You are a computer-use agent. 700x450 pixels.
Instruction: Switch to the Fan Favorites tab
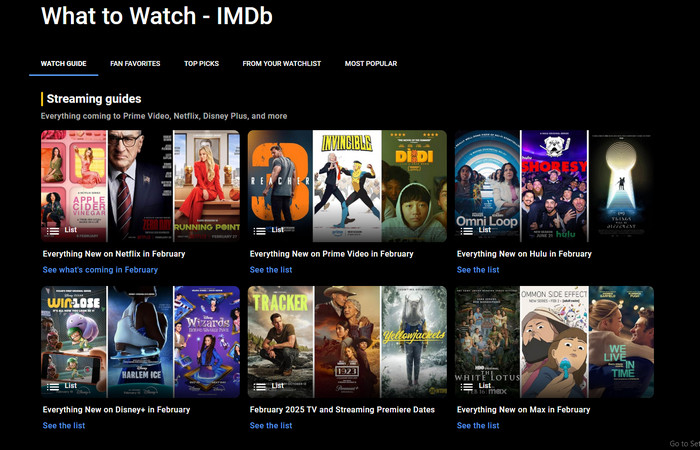coord(135,63)
